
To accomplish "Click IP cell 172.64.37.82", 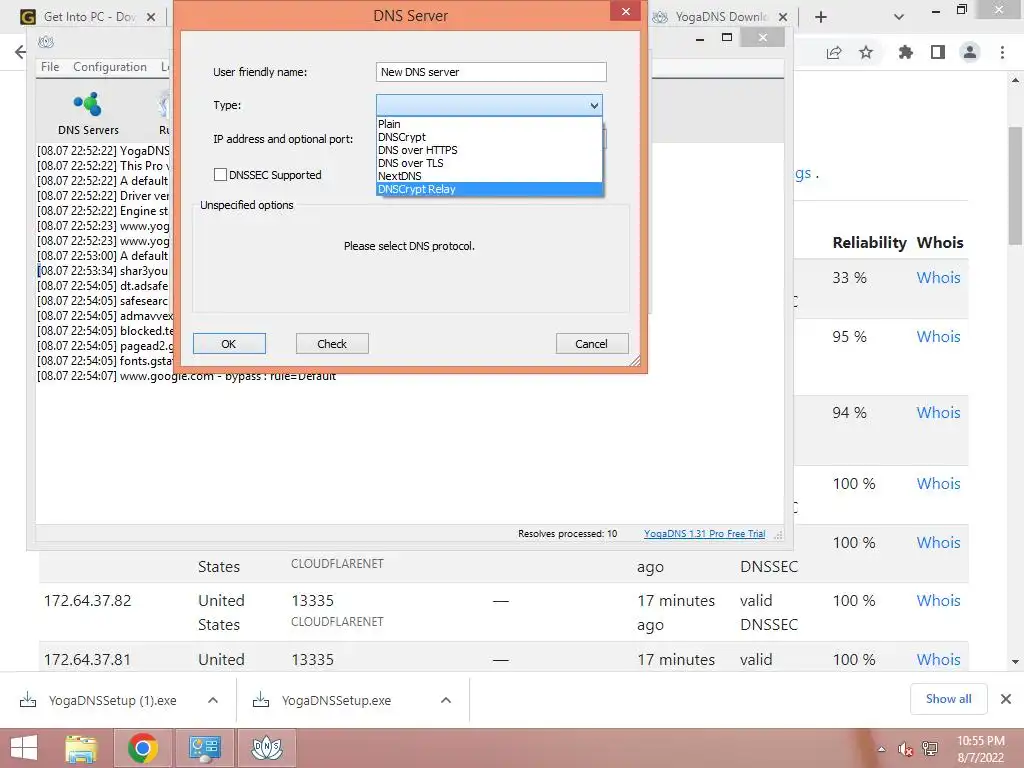I will pos(88,601).
